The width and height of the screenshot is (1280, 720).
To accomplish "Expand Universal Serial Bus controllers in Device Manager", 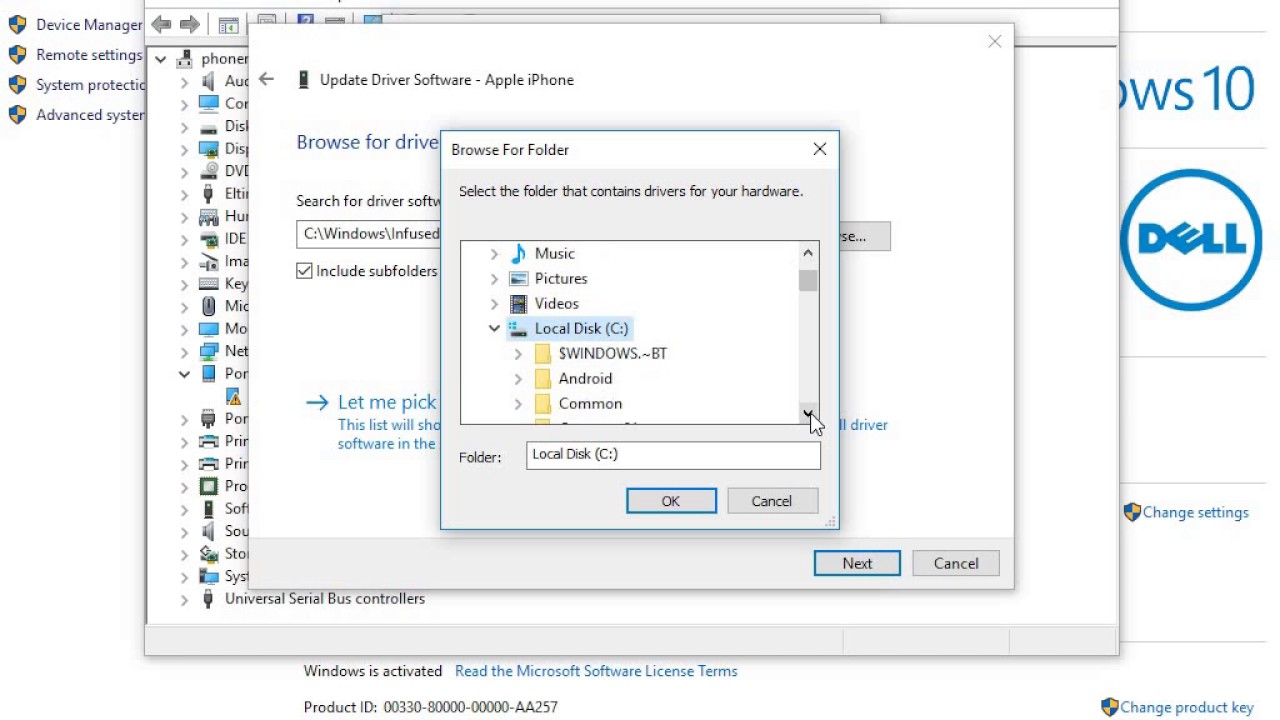I will 184,600.
